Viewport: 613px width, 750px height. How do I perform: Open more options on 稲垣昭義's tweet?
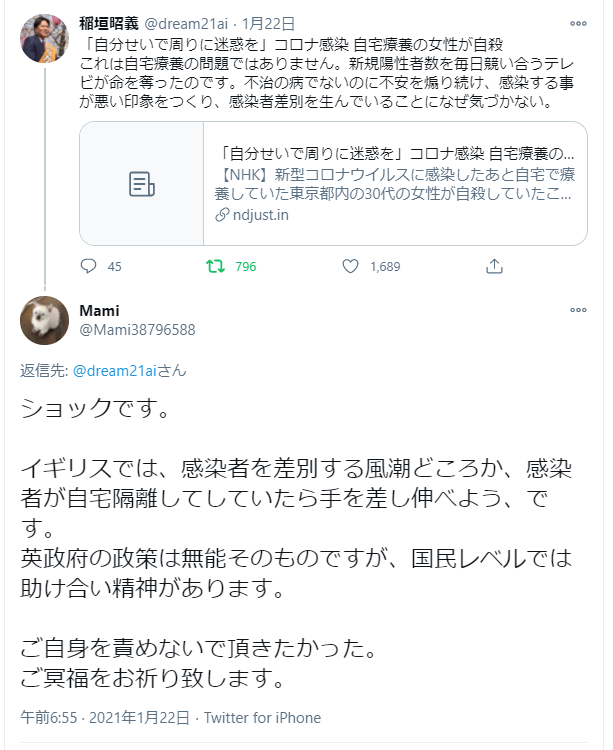578,21
